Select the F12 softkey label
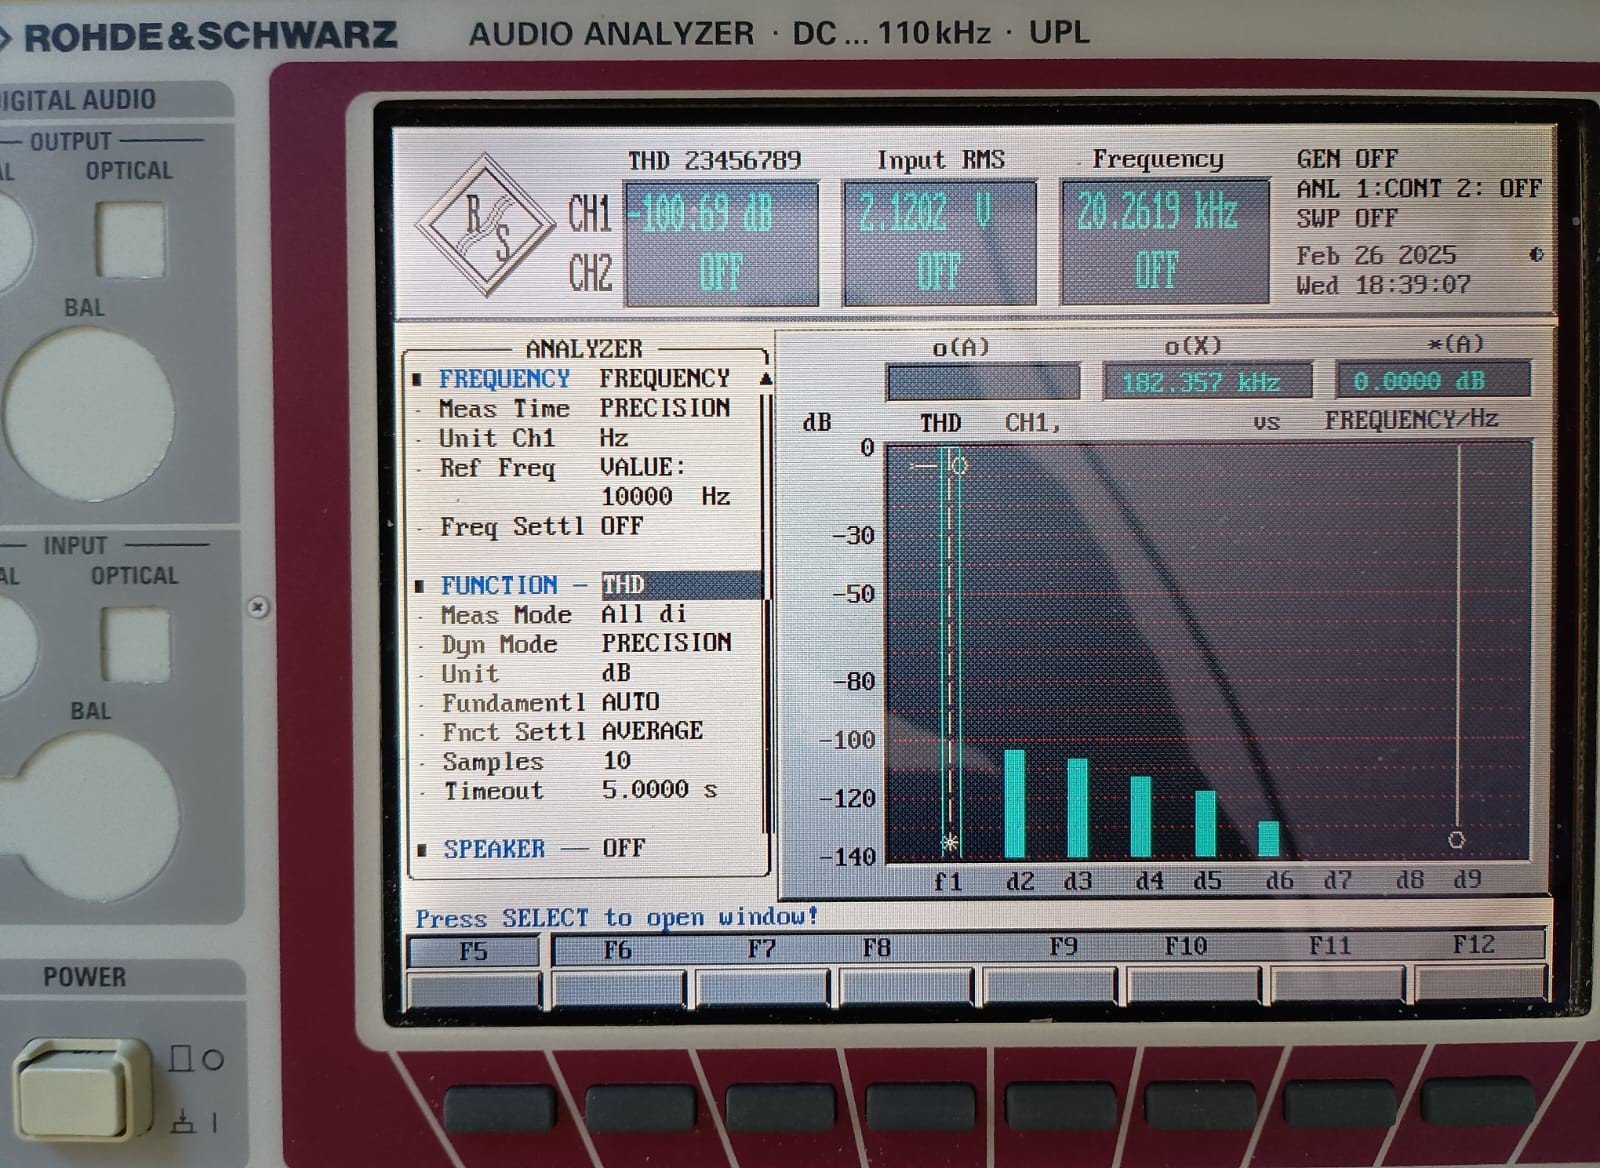The image size is (1600, 1168). point(1473,944)
